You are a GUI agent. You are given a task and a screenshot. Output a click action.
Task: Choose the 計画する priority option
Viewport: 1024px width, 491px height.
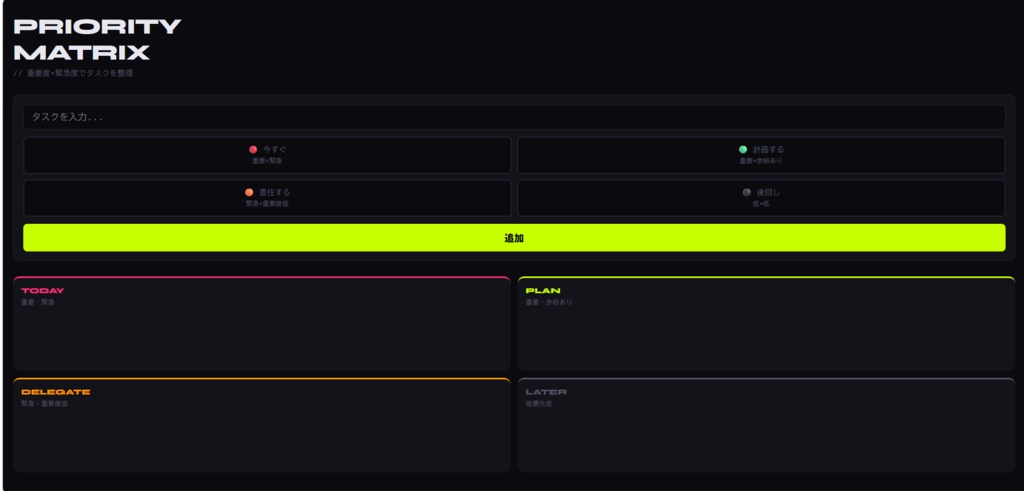pos(761,155)
